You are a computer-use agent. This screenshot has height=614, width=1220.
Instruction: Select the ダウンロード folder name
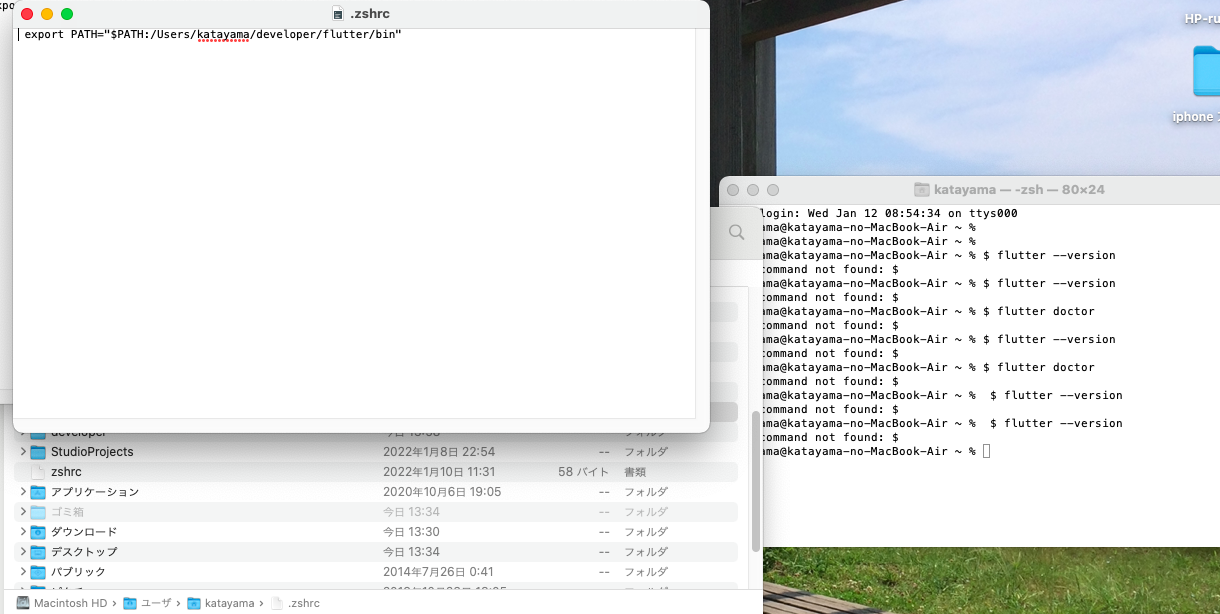pyautogui.click(x=84, y=532)
